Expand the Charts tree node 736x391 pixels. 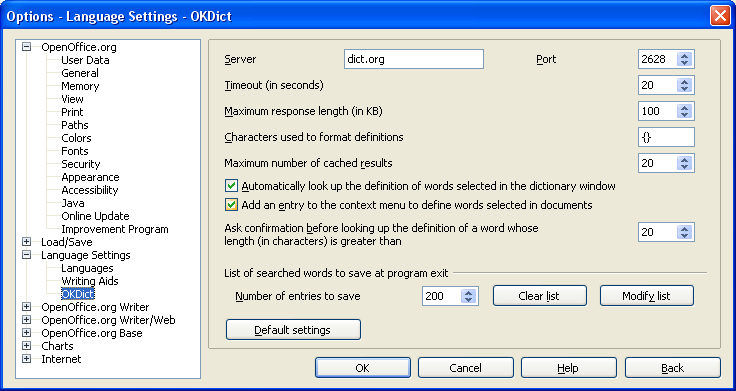26,346
